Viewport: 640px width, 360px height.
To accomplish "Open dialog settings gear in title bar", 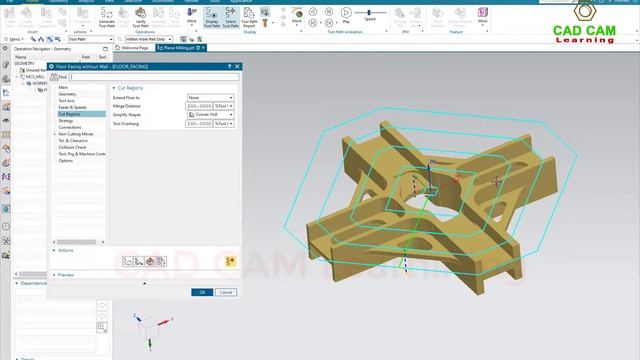I will click(51, 67).
